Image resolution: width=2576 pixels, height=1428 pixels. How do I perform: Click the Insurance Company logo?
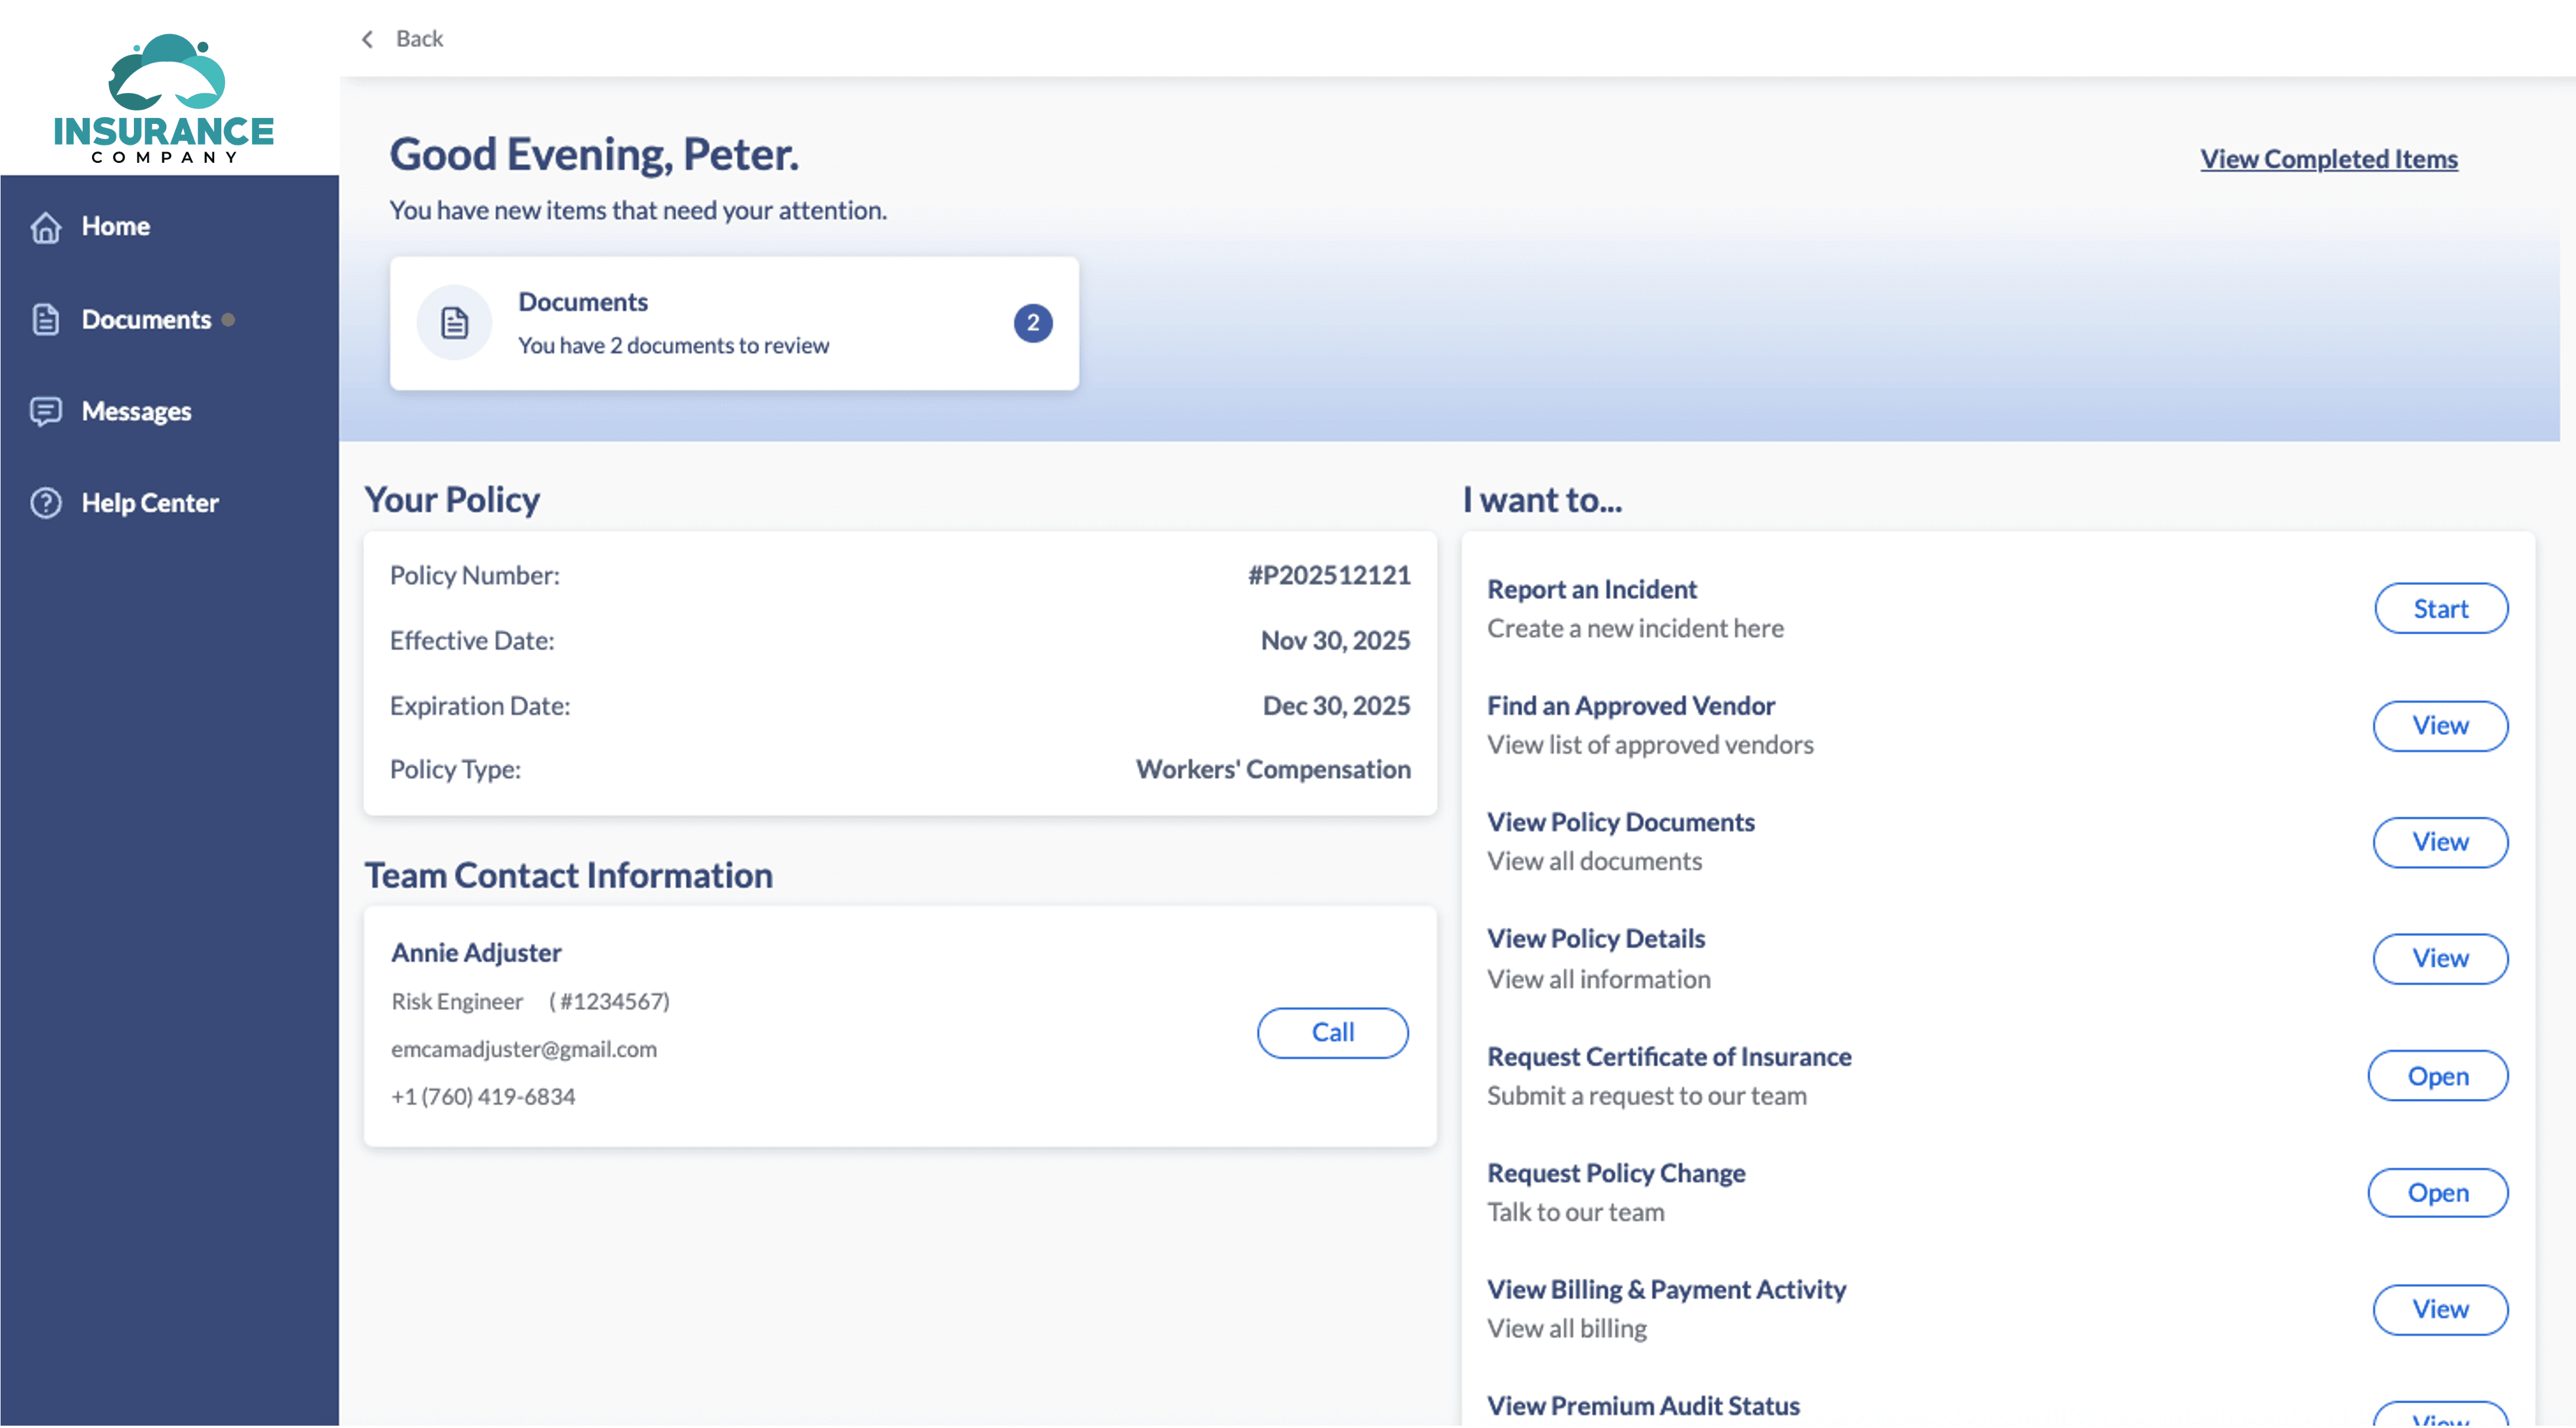[x=164, y=98]
